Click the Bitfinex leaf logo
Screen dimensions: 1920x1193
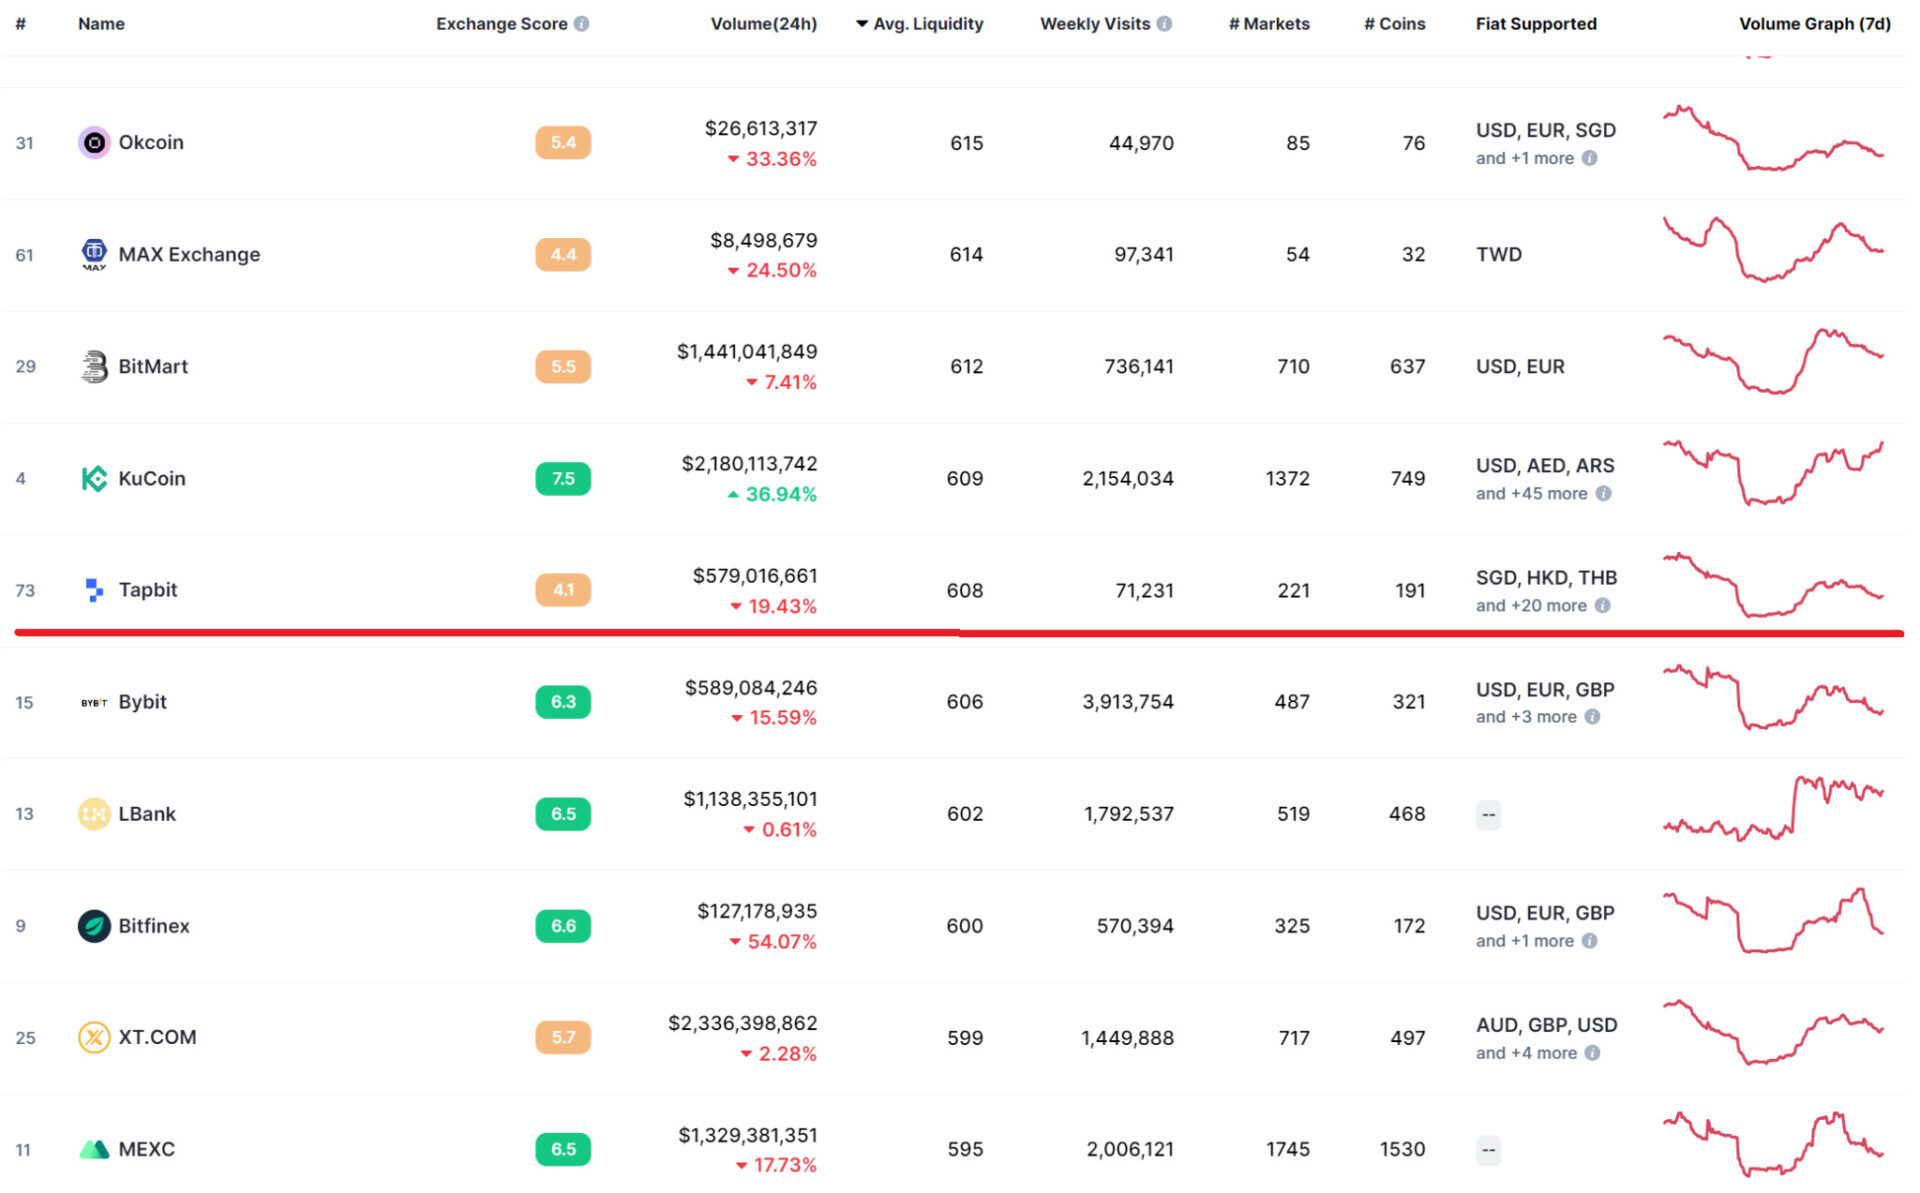coord(94,926)
